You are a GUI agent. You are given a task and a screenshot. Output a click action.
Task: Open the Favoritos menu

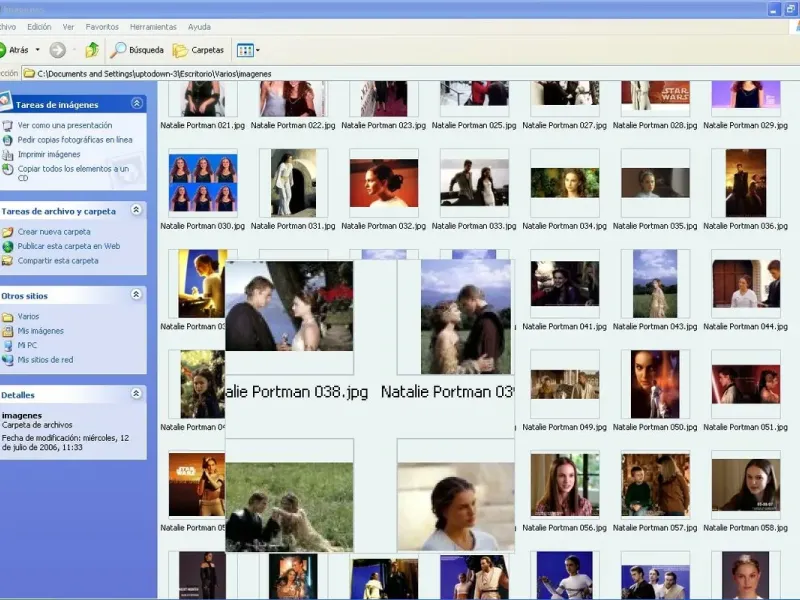point(102,27)
